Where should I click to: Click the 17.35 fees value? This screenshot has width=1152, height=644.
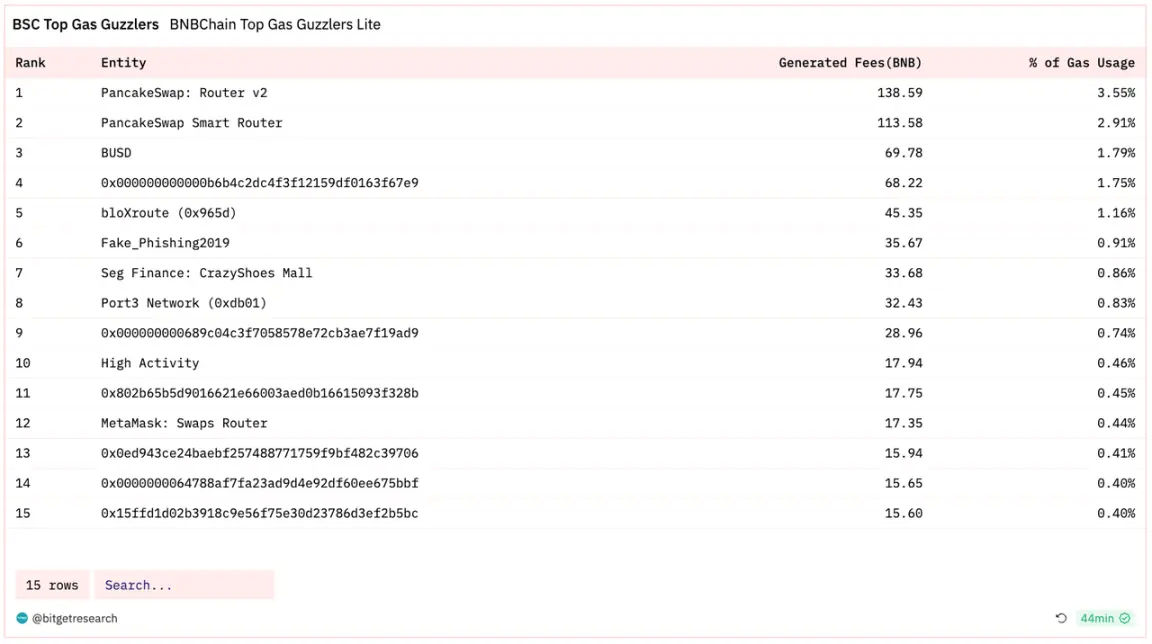(x=903, y=424)
